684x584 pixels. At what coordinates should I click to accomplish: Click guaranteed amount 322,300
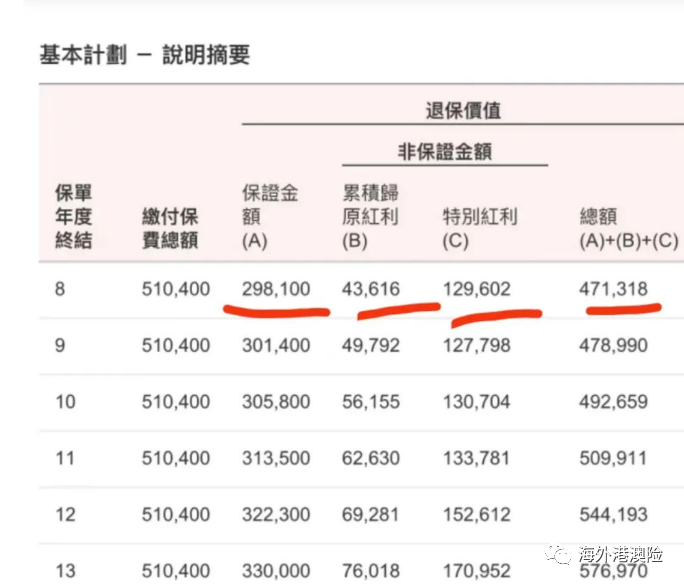(276, 515)
